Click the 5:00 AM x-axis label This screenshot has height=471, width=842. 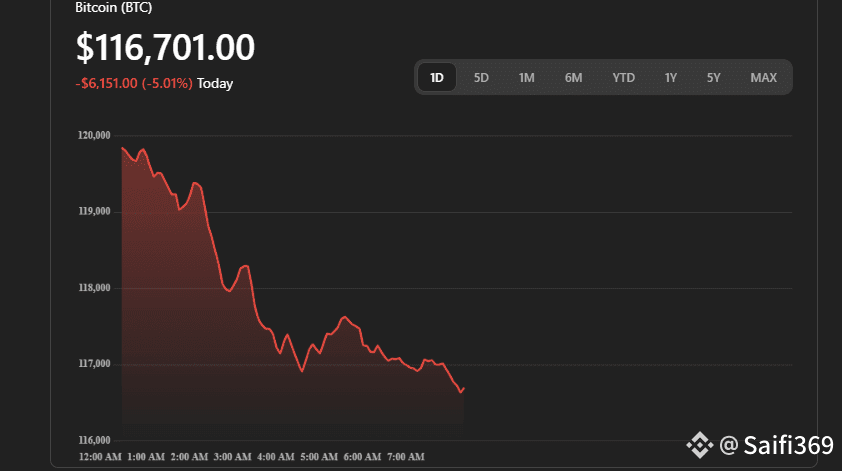(x=319, y=457)
